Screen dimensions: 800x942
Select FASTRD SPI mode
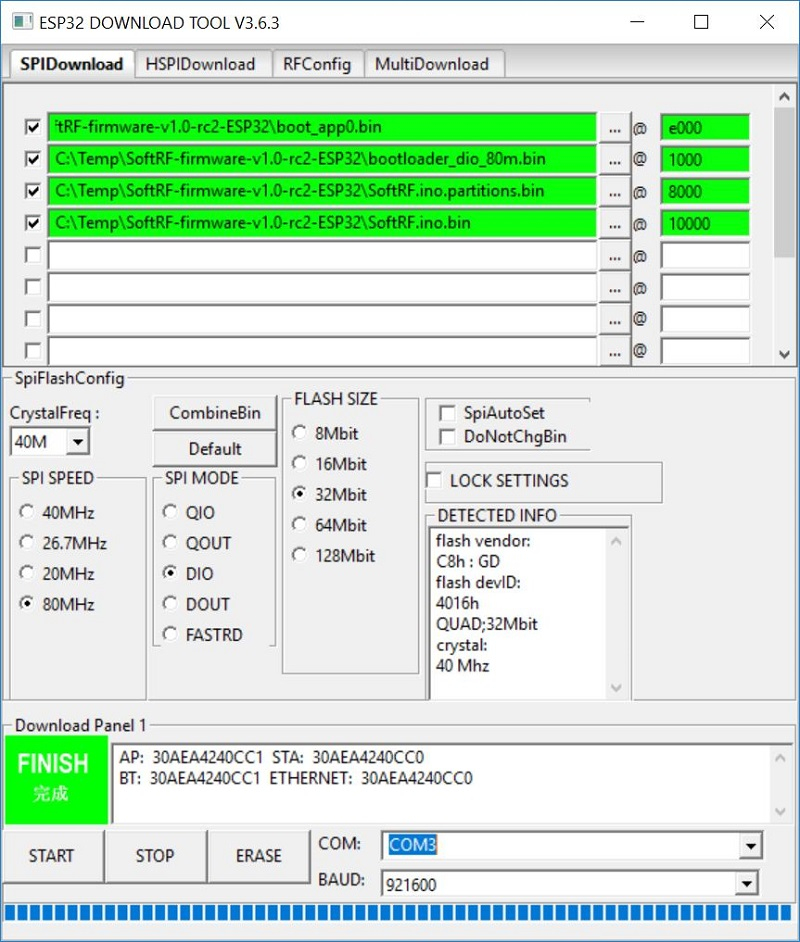tap(170, 634)
